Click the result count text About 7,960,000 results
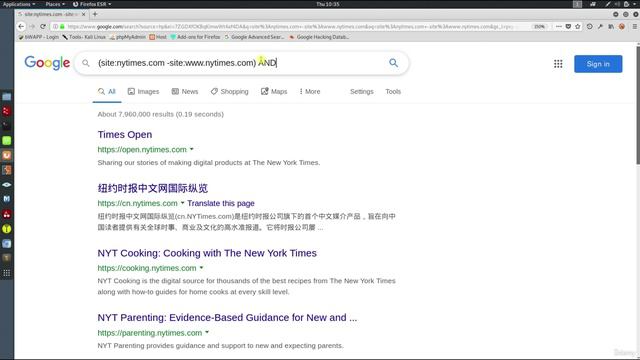Screen dimensions: 640x360 (x=160, y=114)
